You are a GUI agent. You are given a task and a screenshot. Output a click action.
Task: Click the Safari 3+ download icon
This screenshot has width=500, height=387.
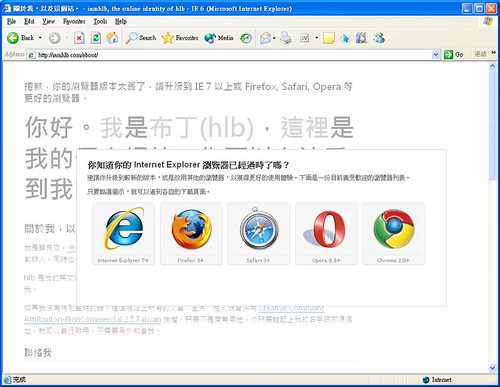(x=259, y=234)
